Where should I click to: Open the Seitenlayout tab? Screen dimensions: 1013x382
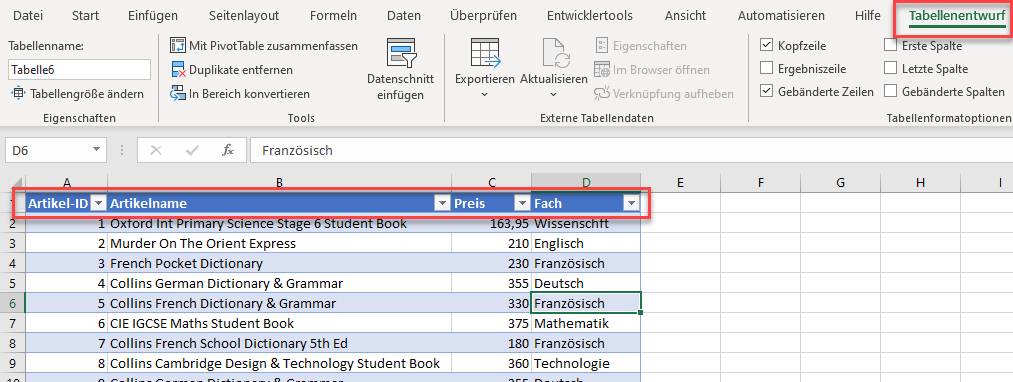pos(244,16)
